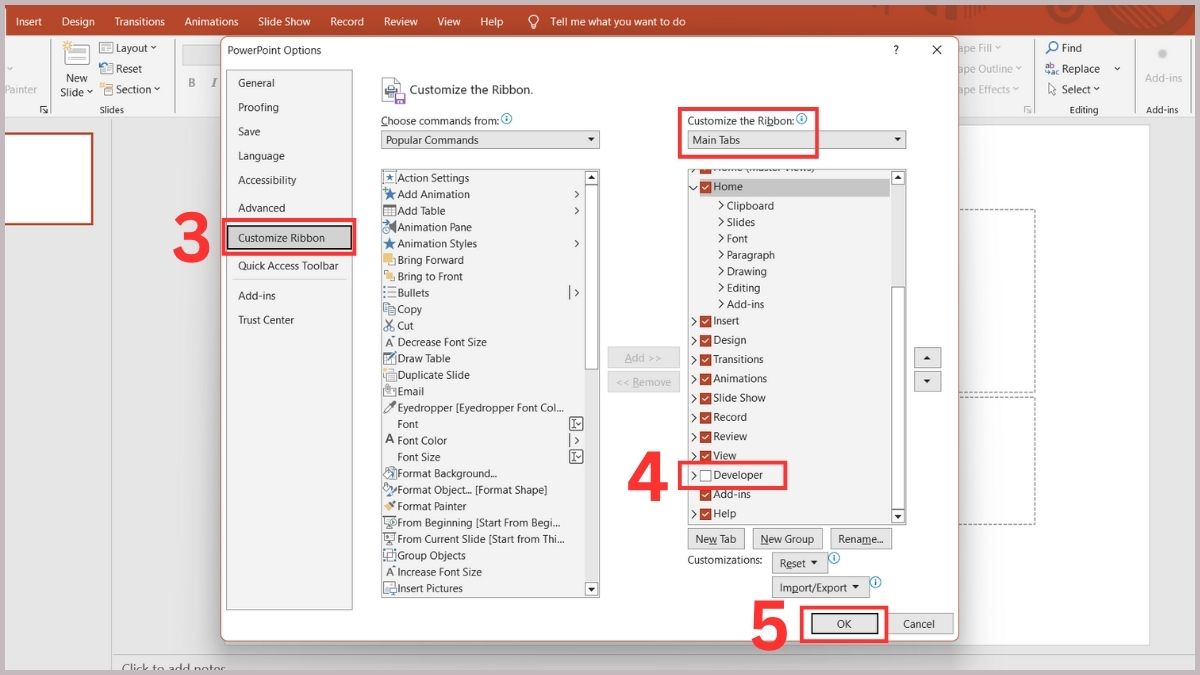Image resolution: width=1200 pixels, height=675 pixels.
Task: Open the Main Tabs dropdown
Action: [x=796, y=140]
